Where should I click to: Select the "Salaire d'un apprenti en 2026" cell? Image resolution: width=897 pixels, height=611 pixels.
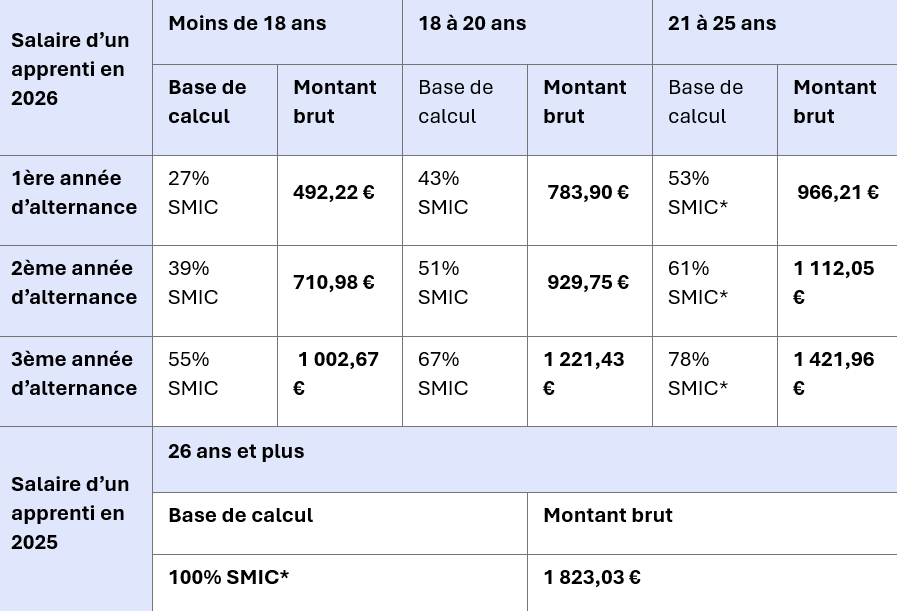(x=70, y=70)
